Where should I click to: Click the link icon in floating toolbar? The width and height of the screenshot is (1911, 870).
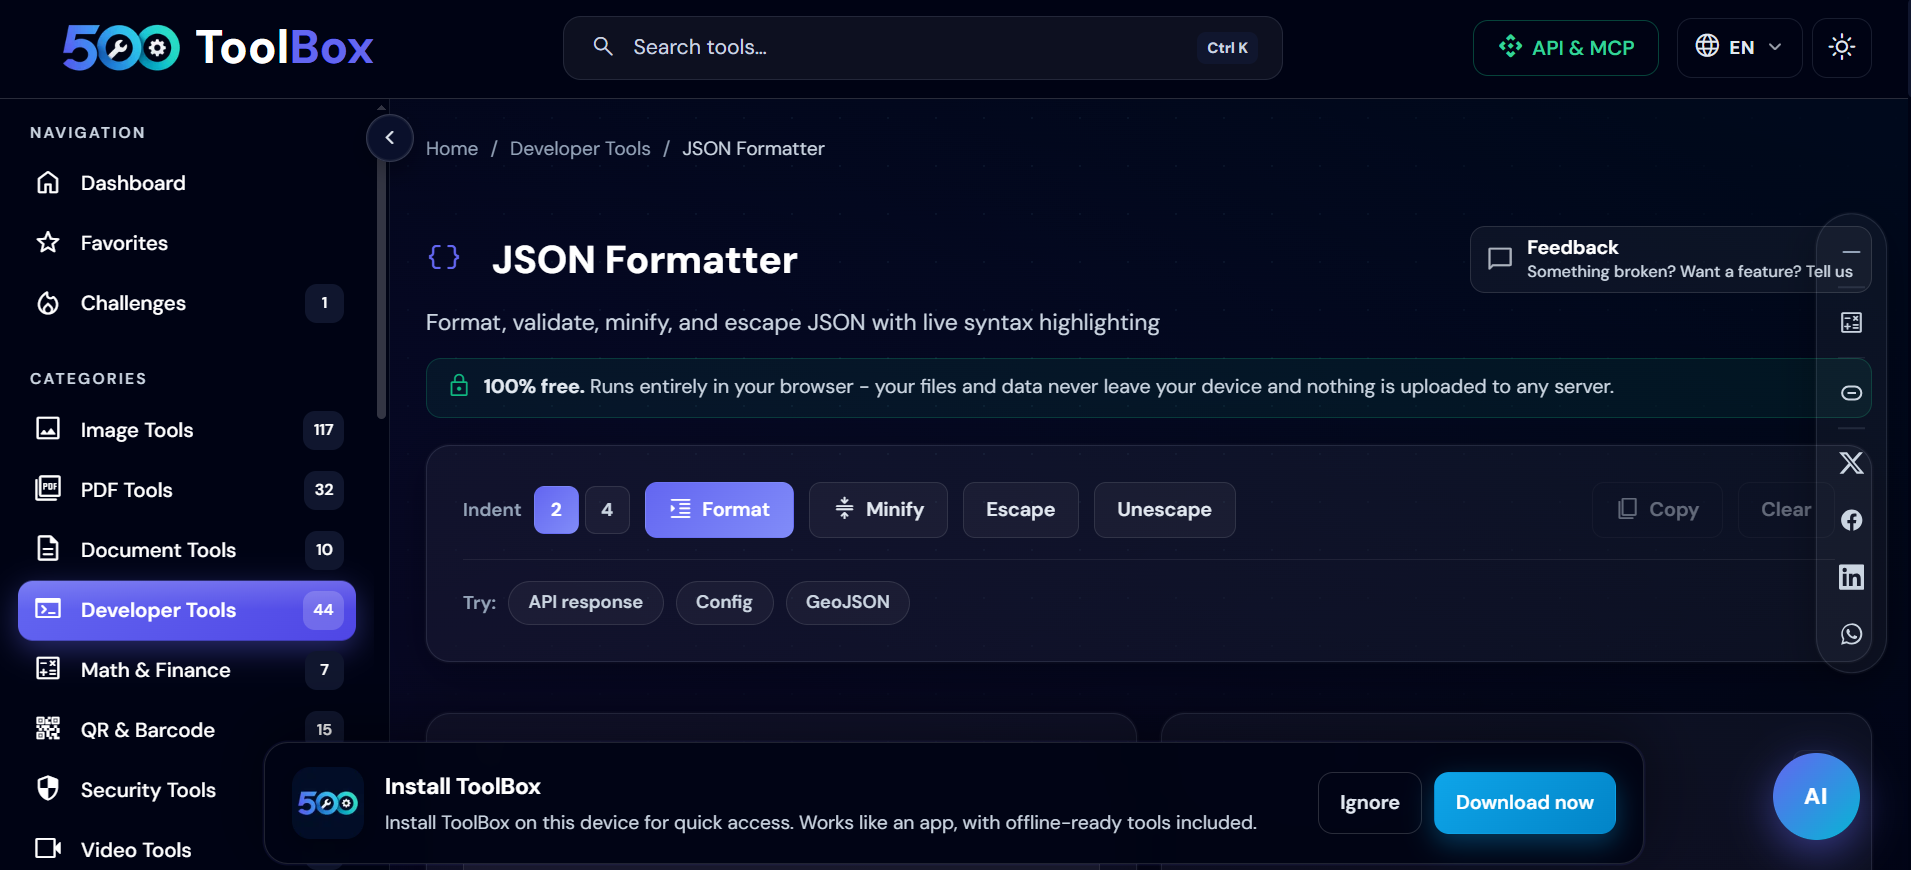(1851, 393)
